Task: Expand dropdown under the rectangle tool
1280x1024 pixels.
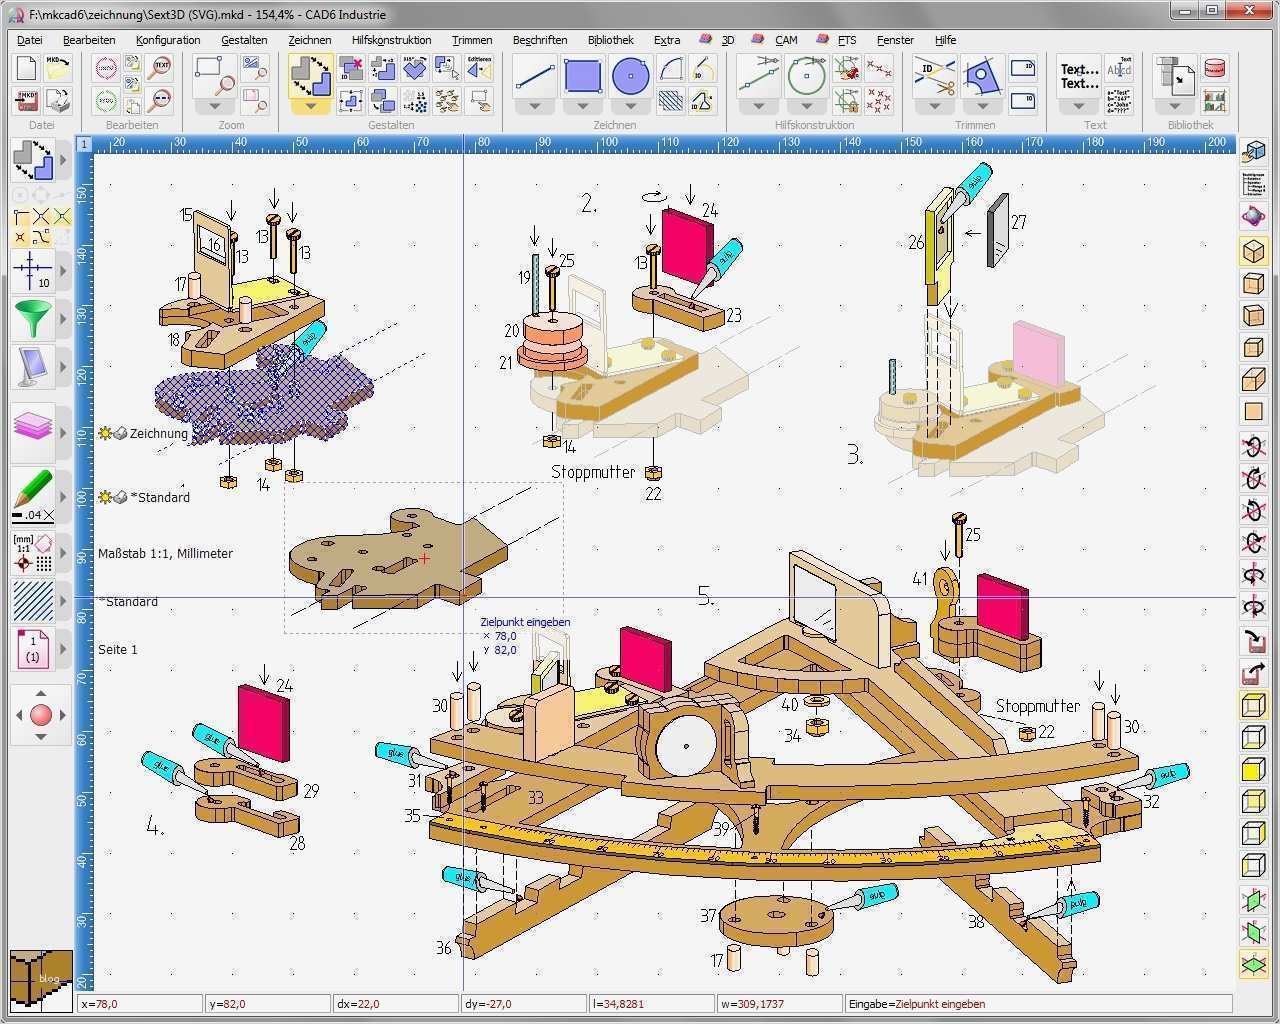Action: [x=583, y=106]
